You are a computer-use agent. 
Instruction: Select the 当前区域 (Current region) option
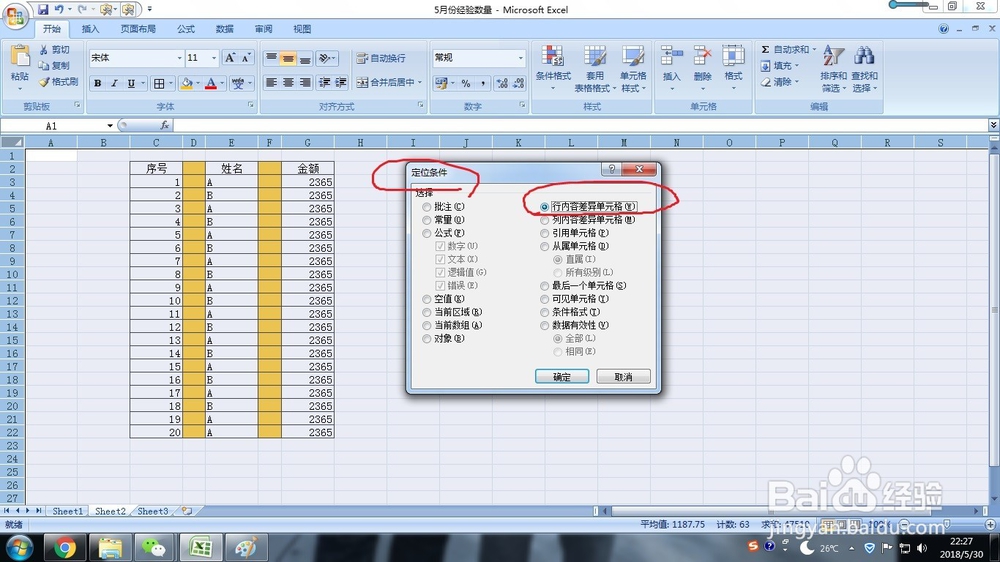tap(427, 313)
